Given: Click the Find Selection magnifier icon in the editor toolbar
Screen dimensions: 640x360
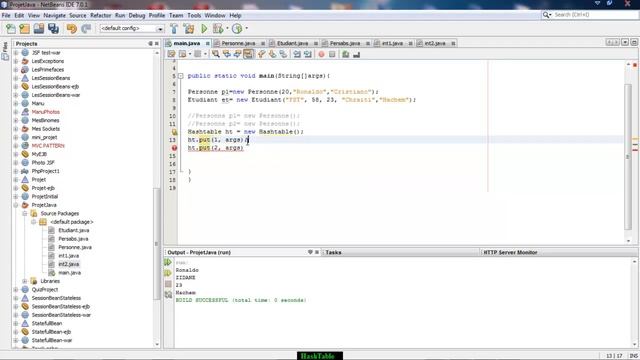Looking at the screenshot, I should 216,54.
